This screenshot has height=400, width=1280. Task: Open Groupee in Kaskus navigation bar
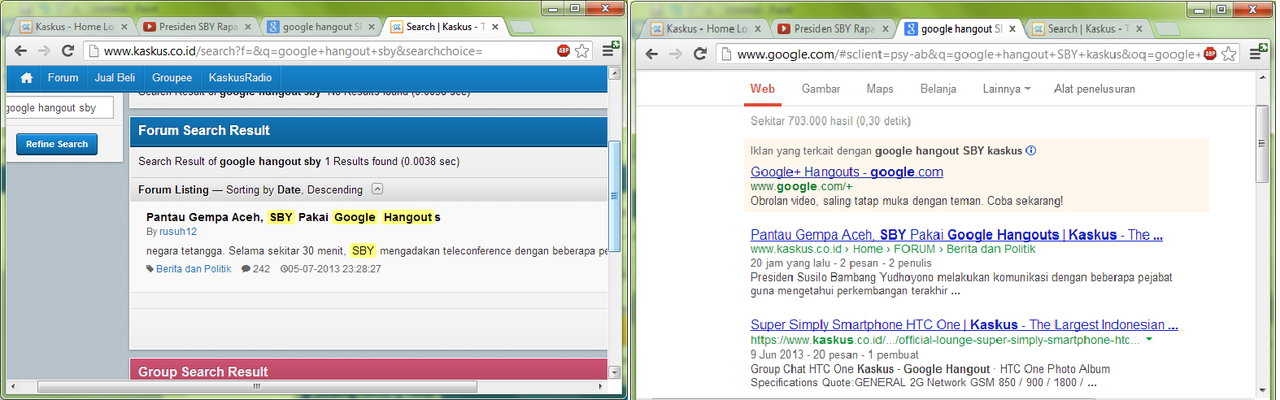(171, 78)
